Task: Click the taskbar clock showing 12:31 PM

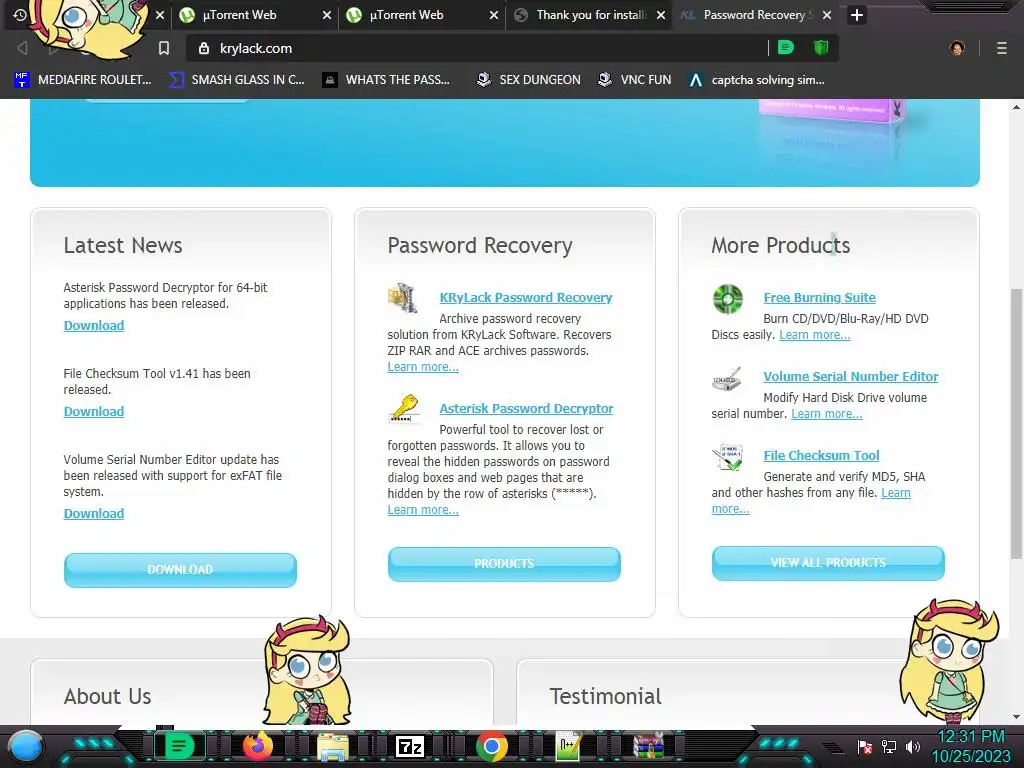Action: coord(970,737)
